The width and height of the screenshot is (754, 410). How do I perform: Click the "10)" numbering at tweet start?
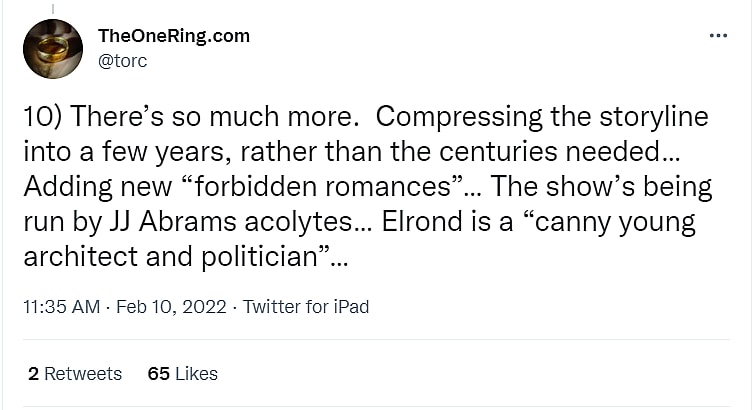(x=41, y=117)
